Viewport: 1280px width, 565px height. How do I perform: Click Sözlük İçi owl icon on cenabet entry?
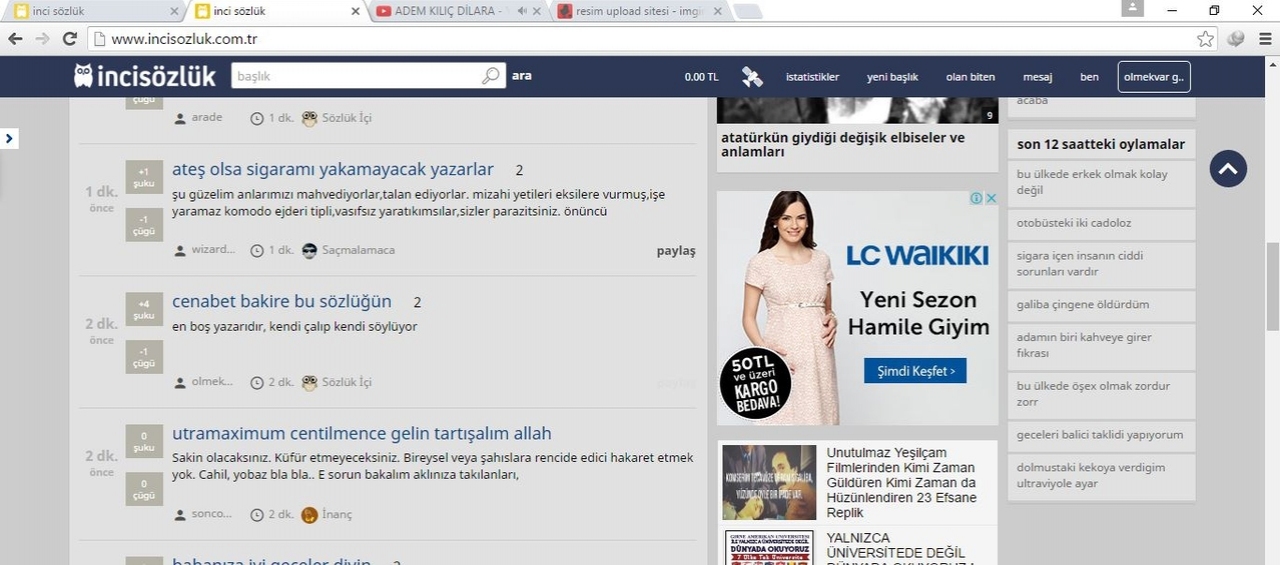point(310,382)
